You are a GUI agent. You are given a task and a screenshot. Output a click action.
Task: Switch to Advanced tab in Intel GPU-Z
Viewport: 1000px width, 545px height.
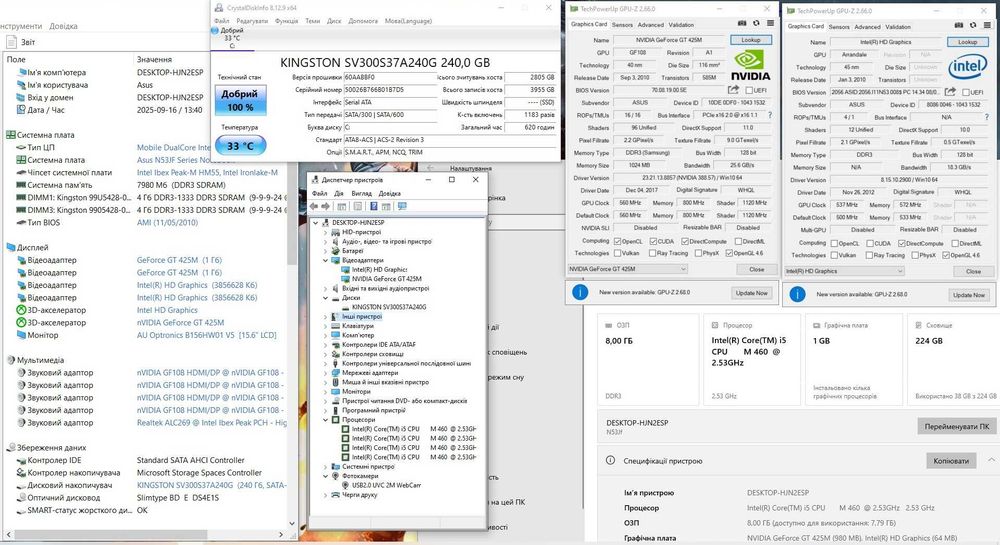(867, 27)
